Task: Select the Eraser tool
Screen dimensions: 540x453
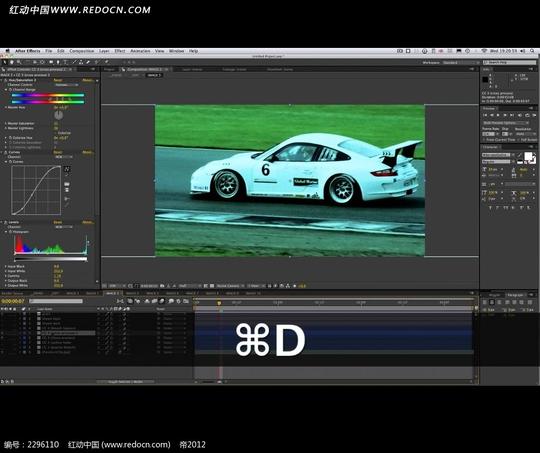Action: (x=88, y=62)
